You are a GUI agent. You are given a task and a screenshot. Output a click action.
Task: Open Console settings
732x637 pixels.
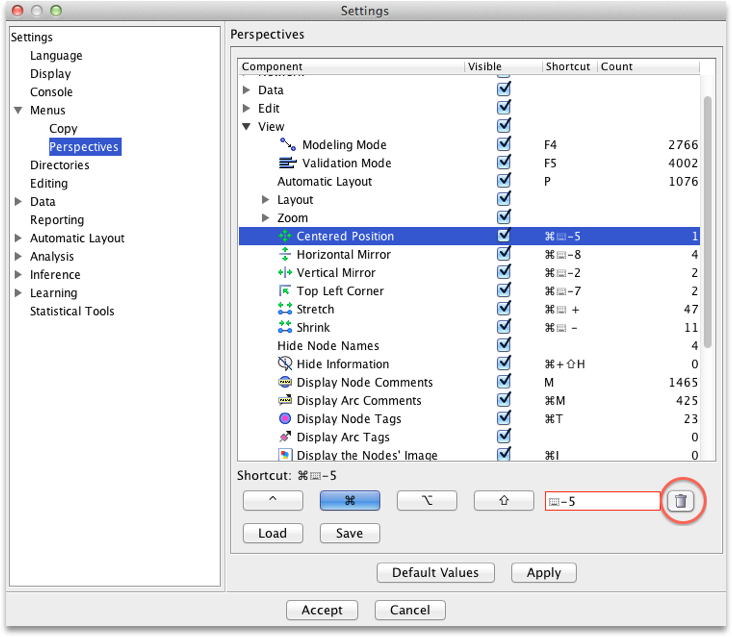pyautogui.click(x=51, y=92)
